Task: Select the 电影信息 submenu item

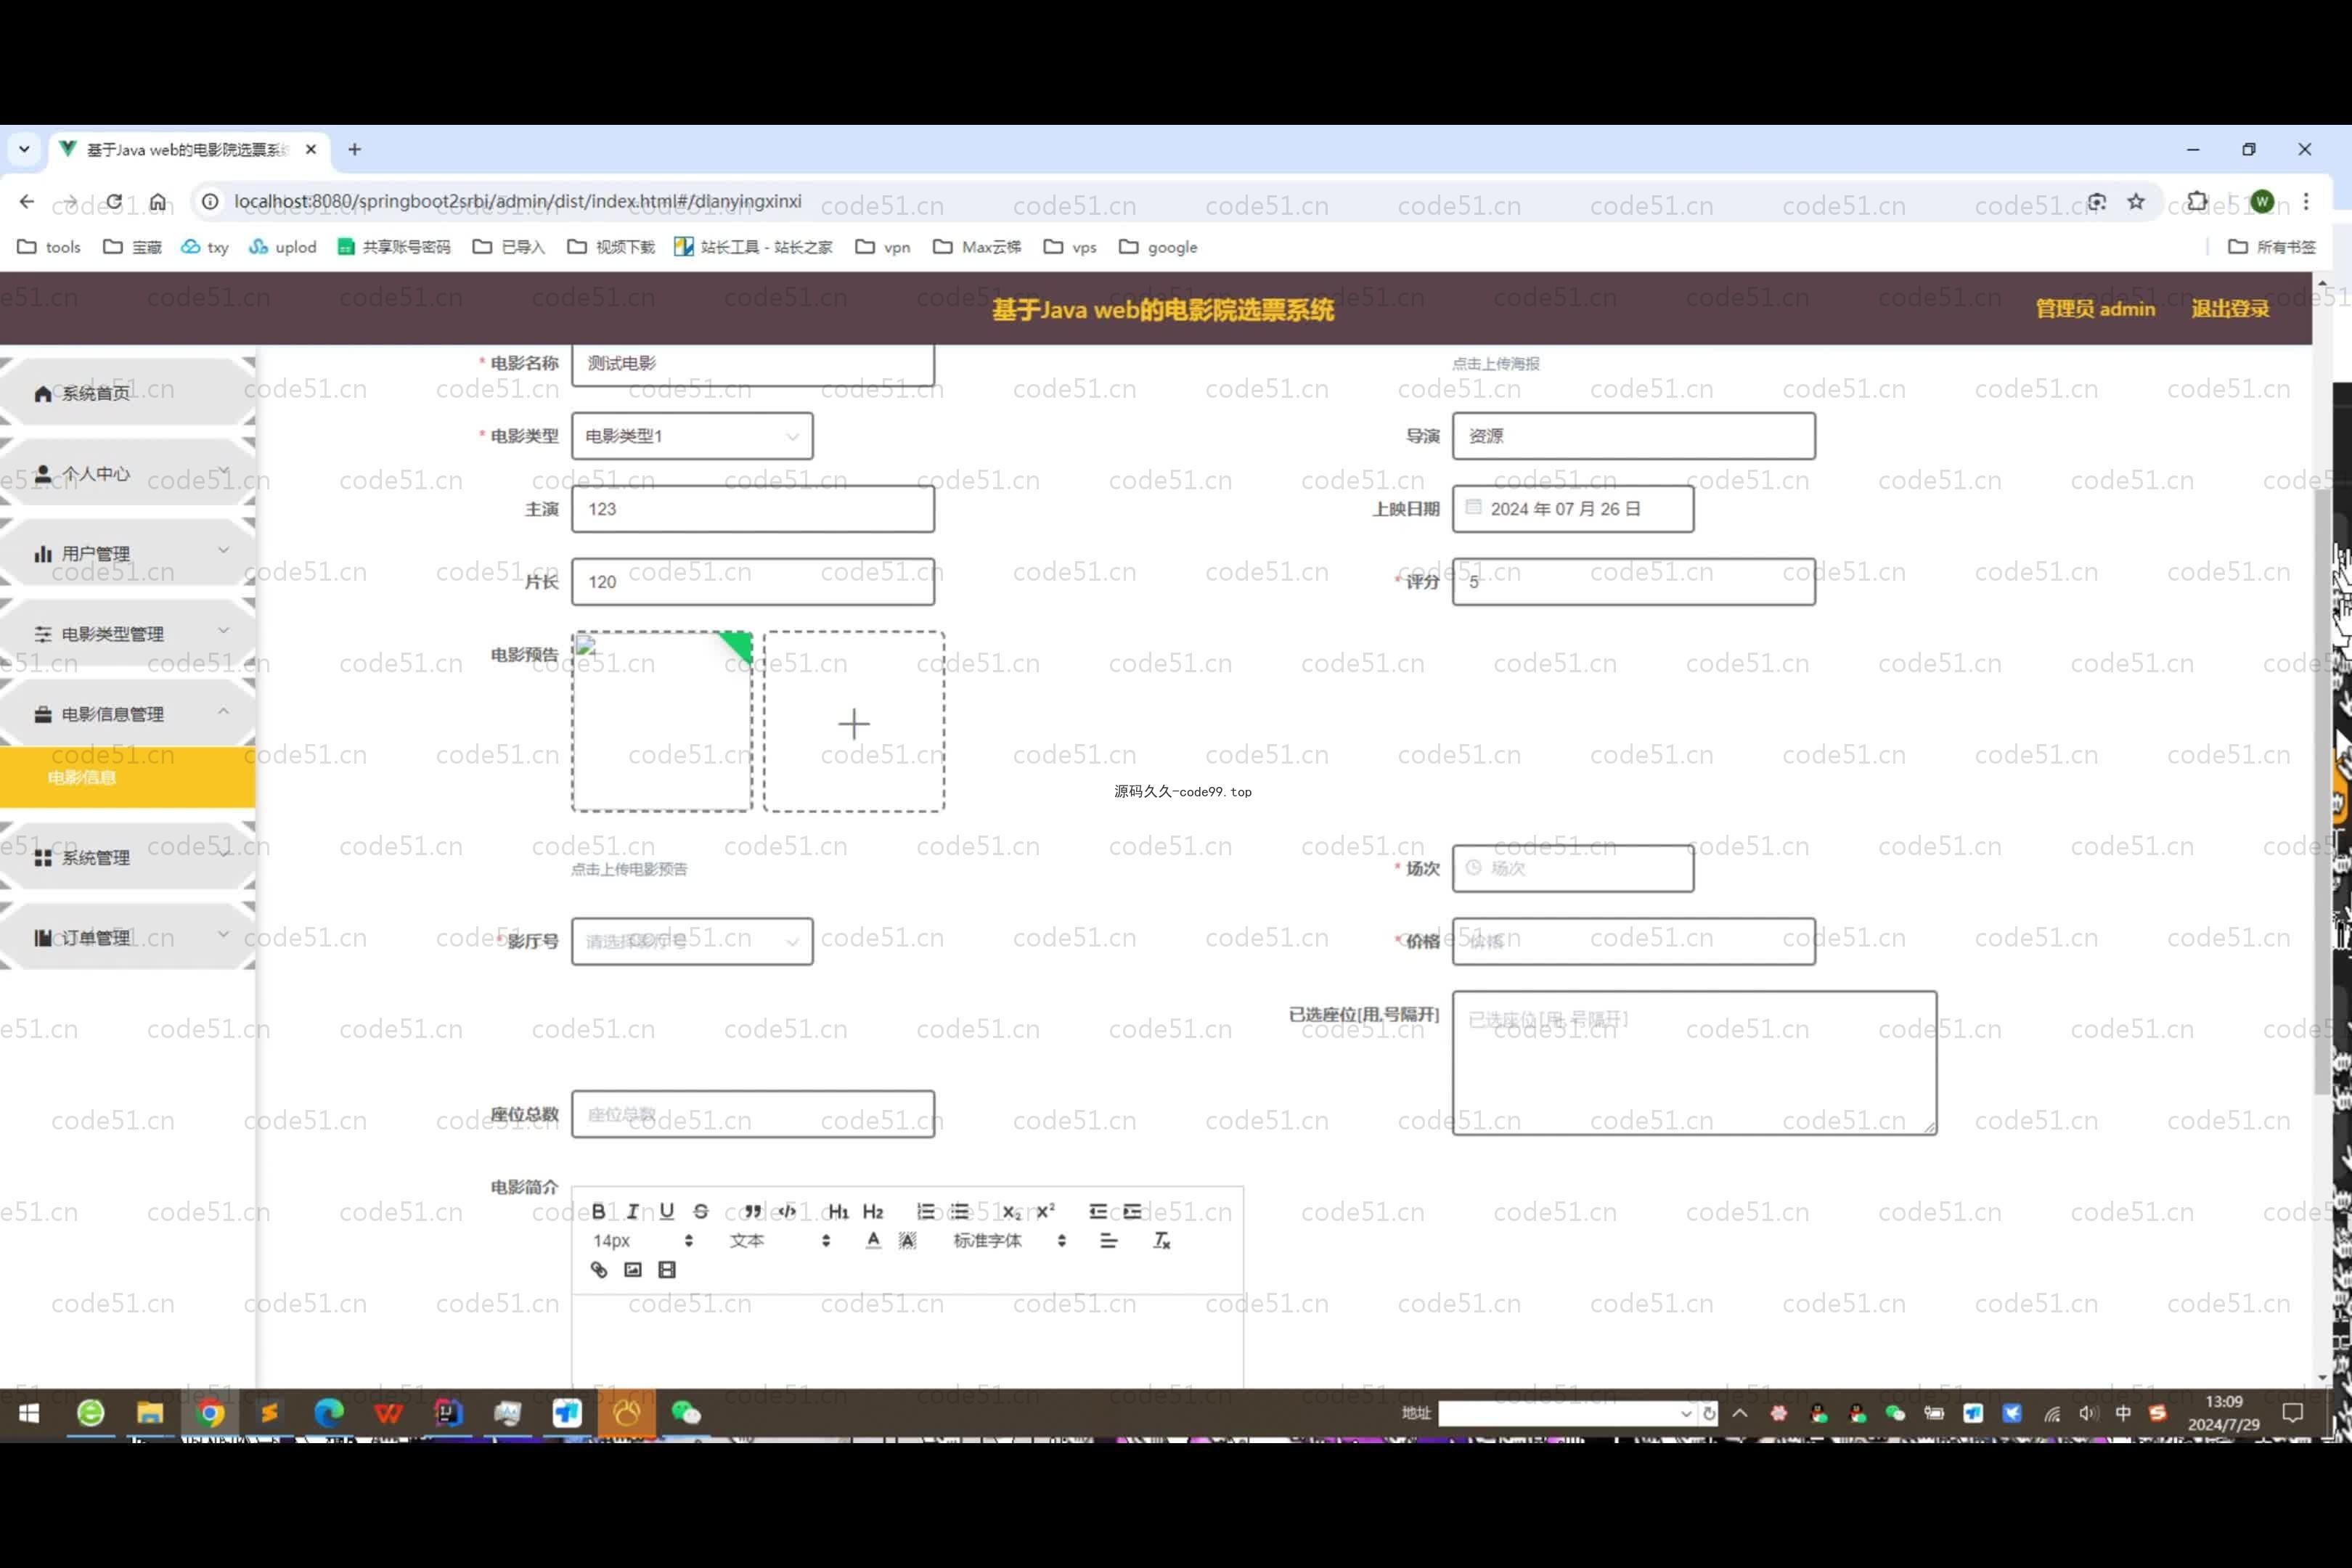Action: [128, 777]
